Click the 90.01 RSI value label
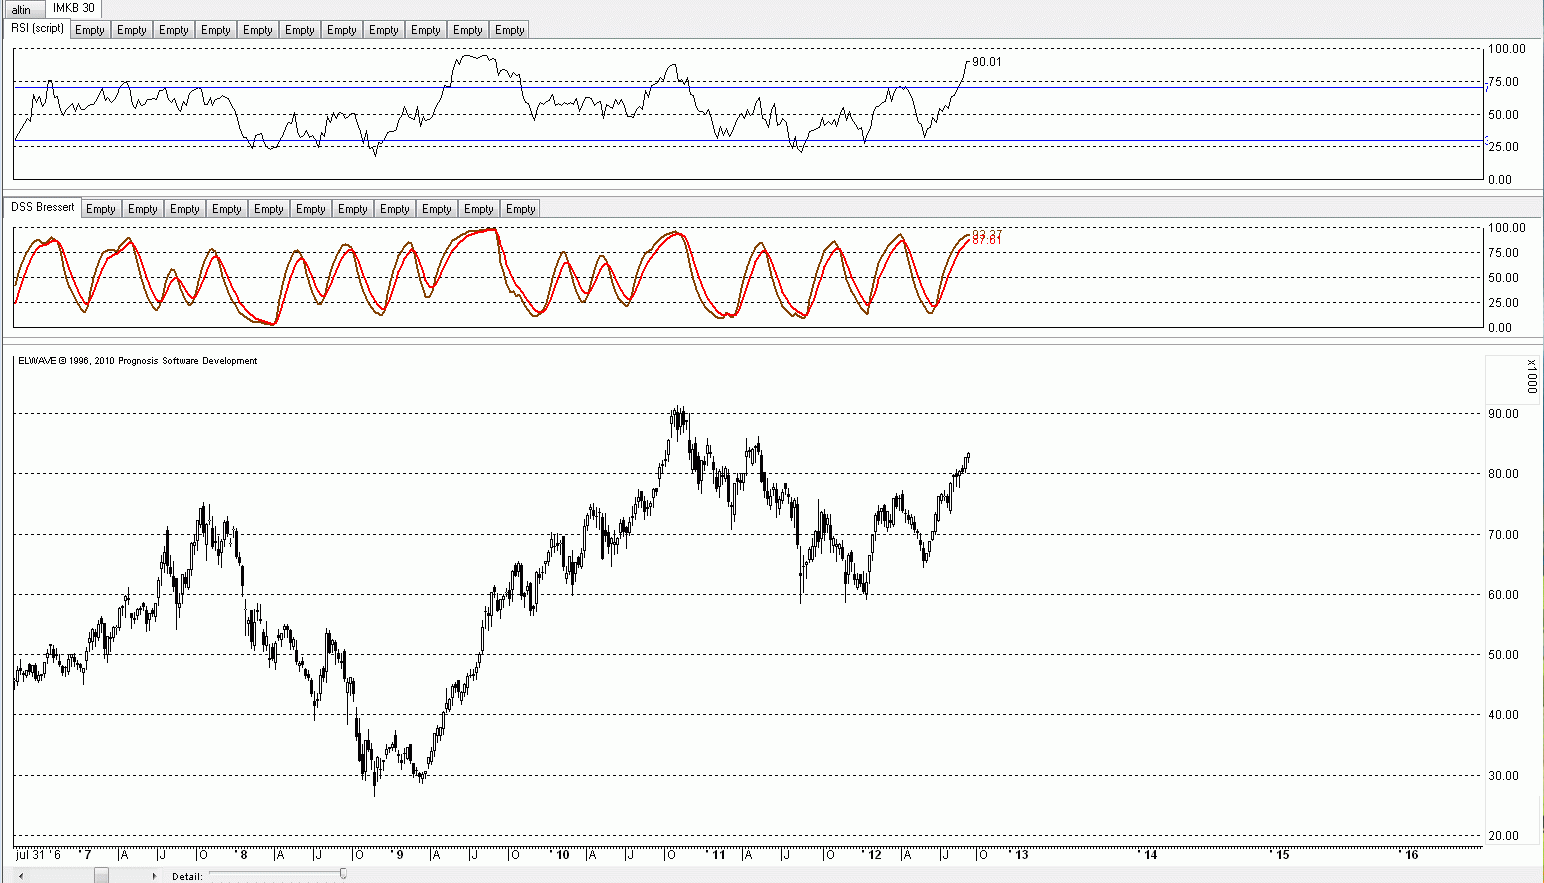This screenshot has width=1544, height=883. (987, 62)
